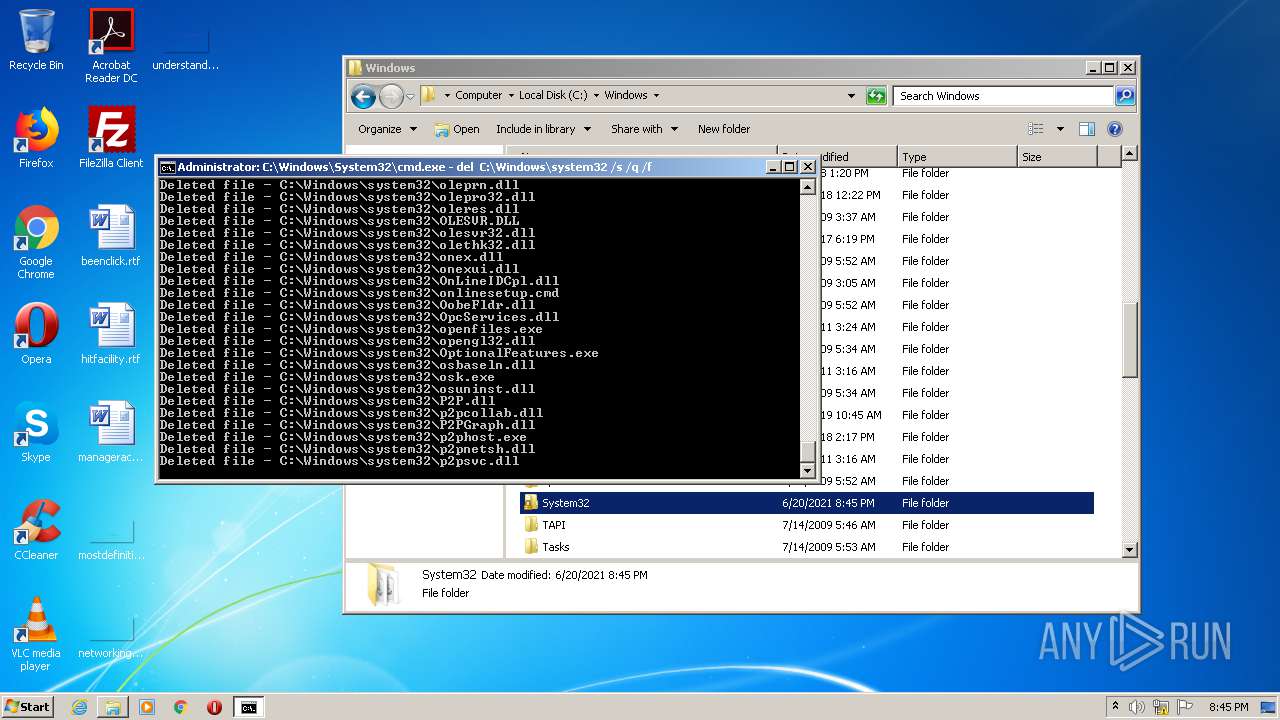Launch Acrobat Reader DC shortcut
Image resolution: width=1280 pixels, height=720 pixels.
(x=111, y=46)
